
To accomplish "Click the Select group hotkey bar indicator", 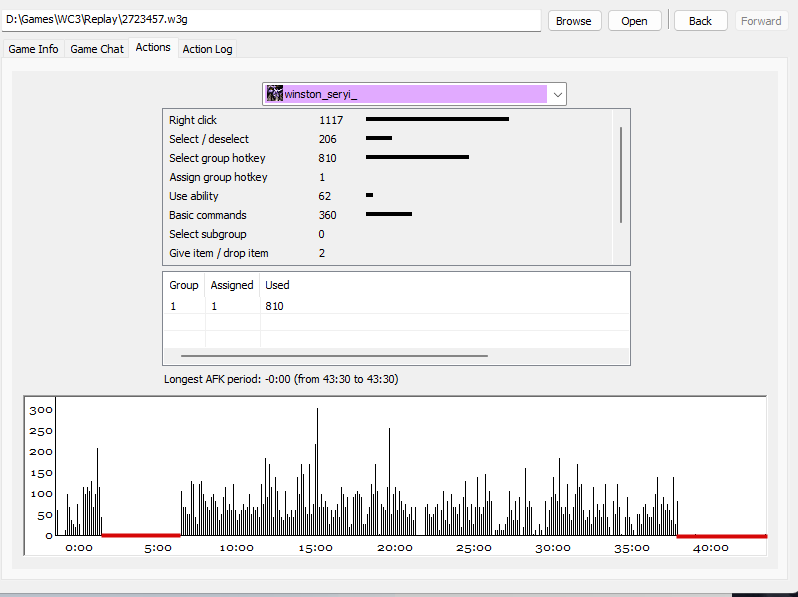I will coord(417,157).
